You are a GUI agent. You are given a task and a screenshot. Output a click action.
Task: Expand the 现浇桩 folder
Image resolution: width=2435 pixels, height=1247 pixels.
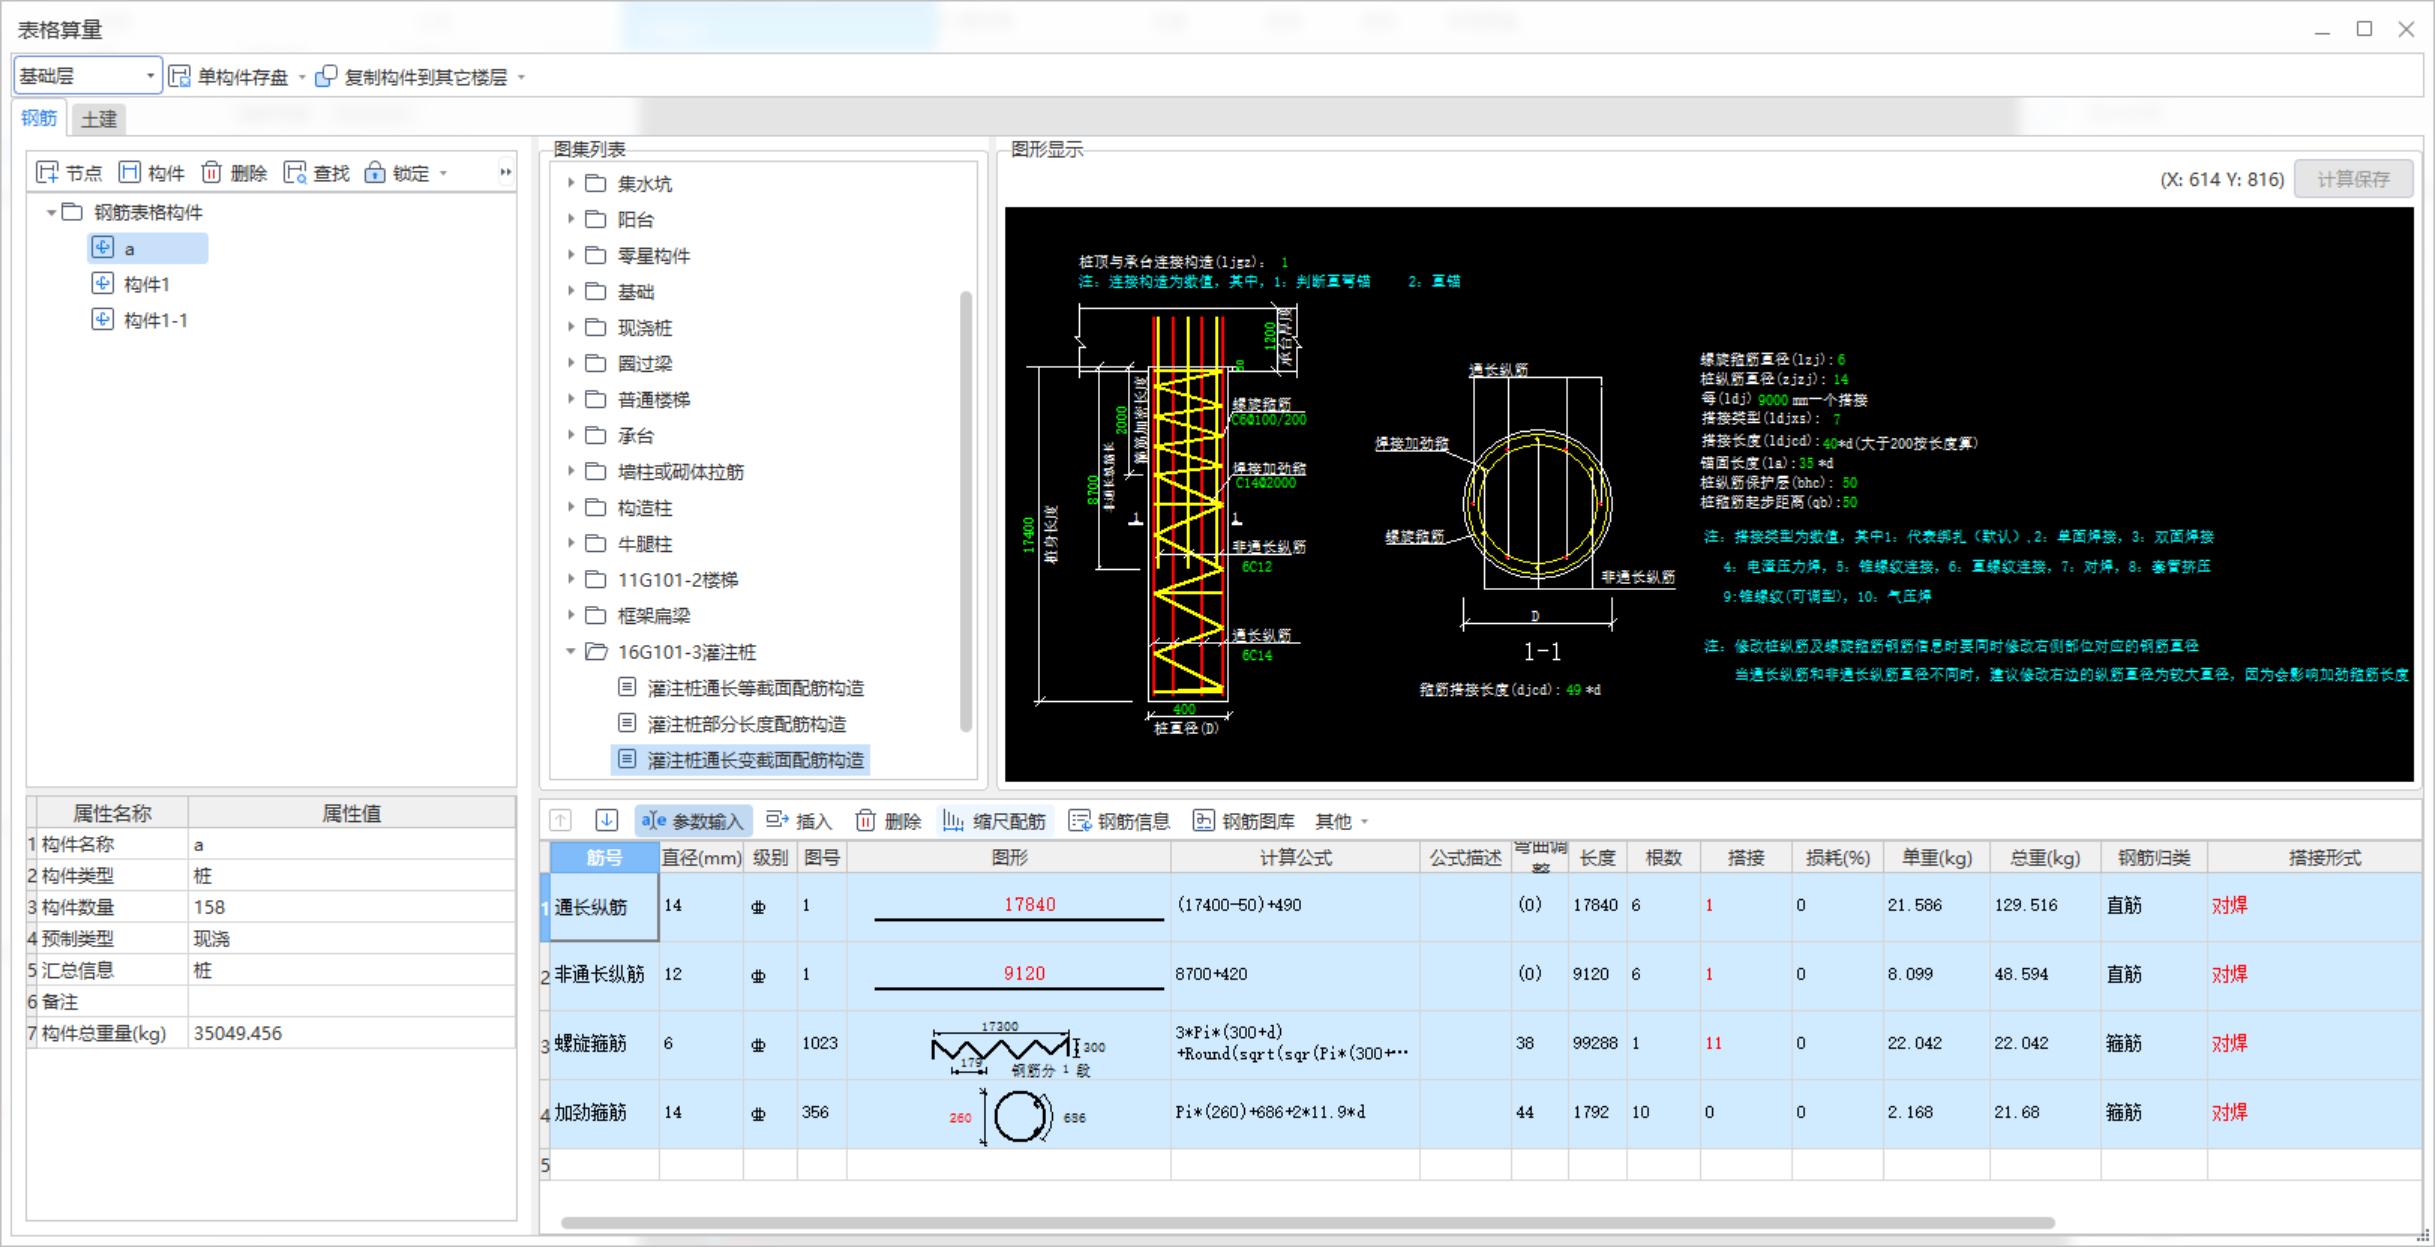[x=571, y=327]
